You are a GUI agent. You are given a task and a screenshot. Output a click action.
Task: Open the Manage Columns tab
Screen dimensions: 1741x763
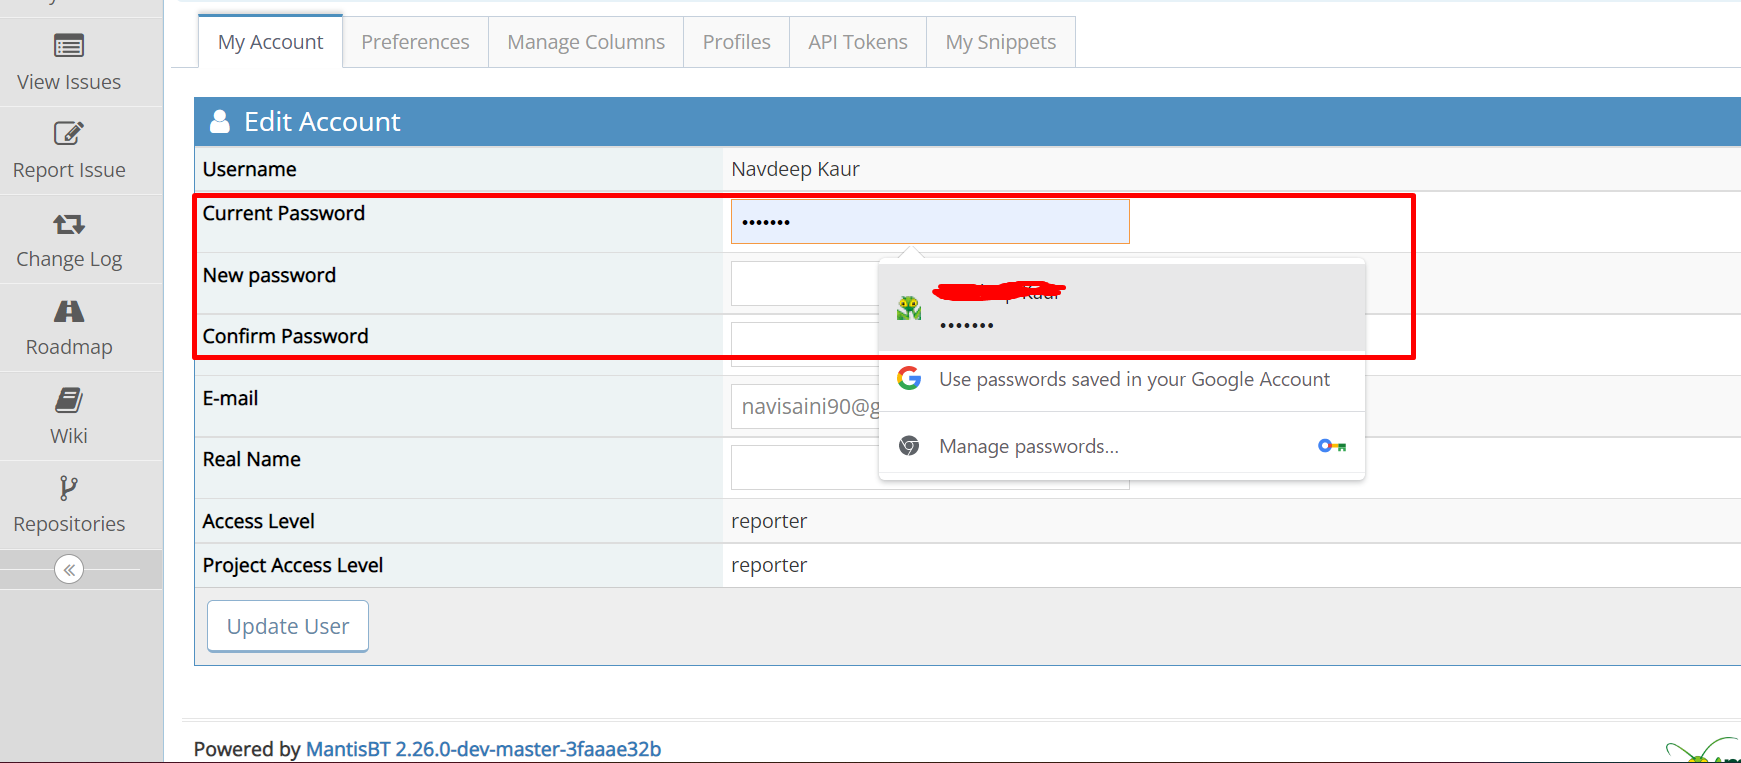[x=585, y=42]
